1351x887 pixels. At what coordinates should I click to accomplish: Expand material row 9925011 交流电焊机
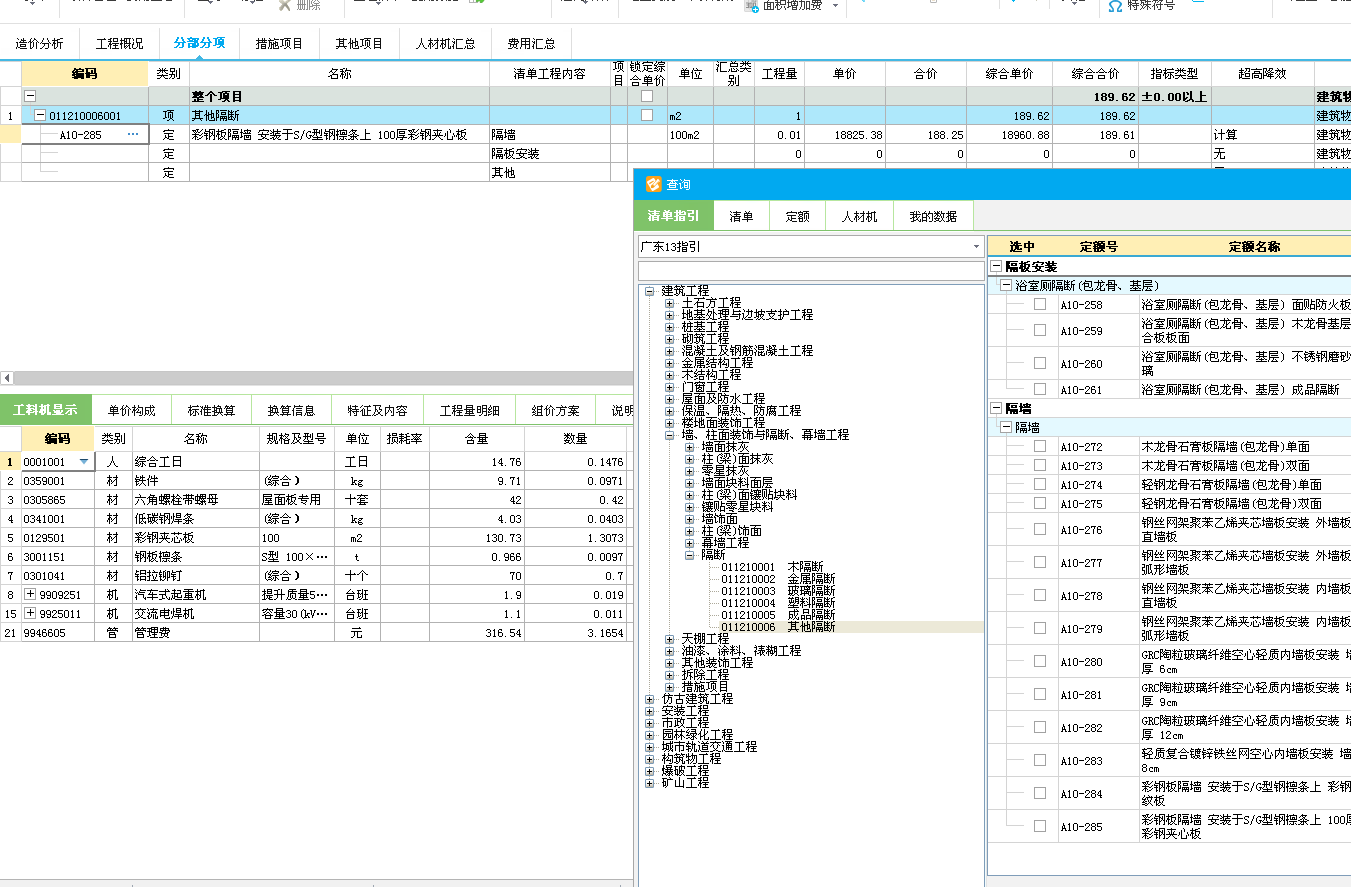(30, 614)
